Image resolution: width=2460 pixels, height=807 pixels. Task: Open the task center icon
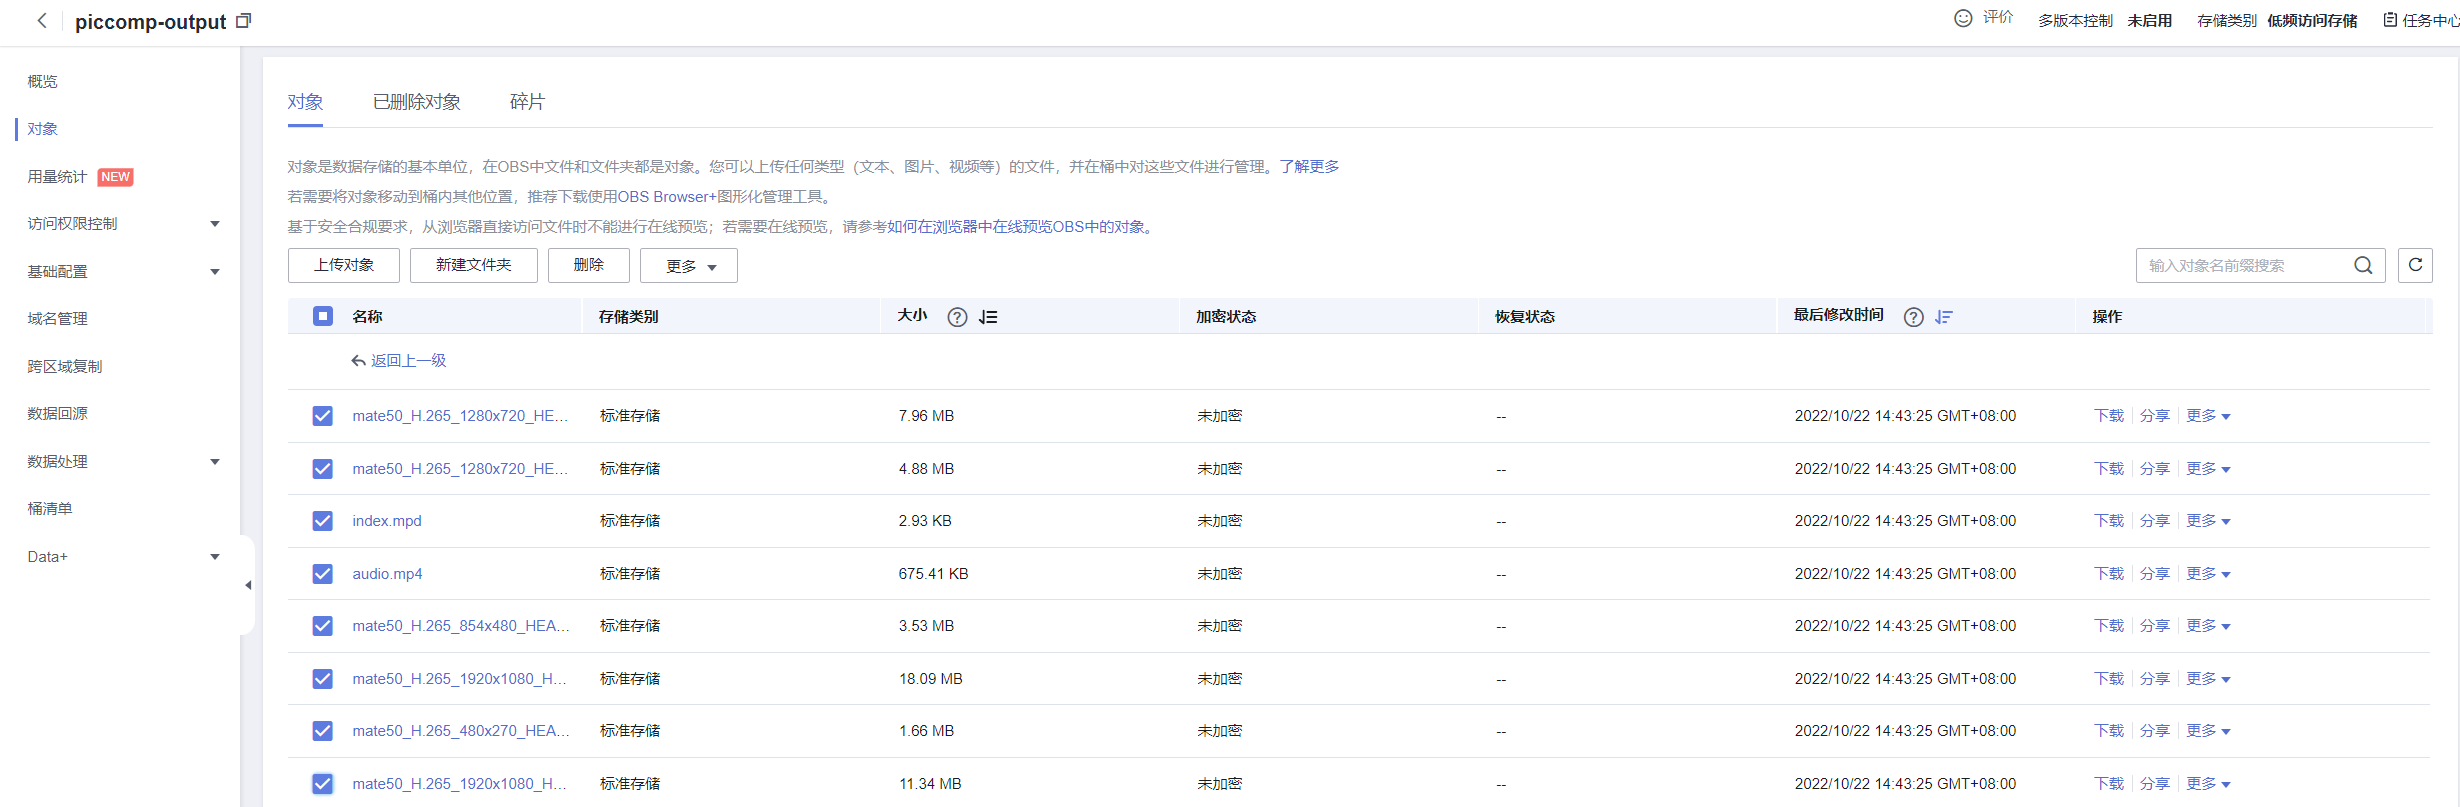pyautogui.click(x=2390, y=20)
